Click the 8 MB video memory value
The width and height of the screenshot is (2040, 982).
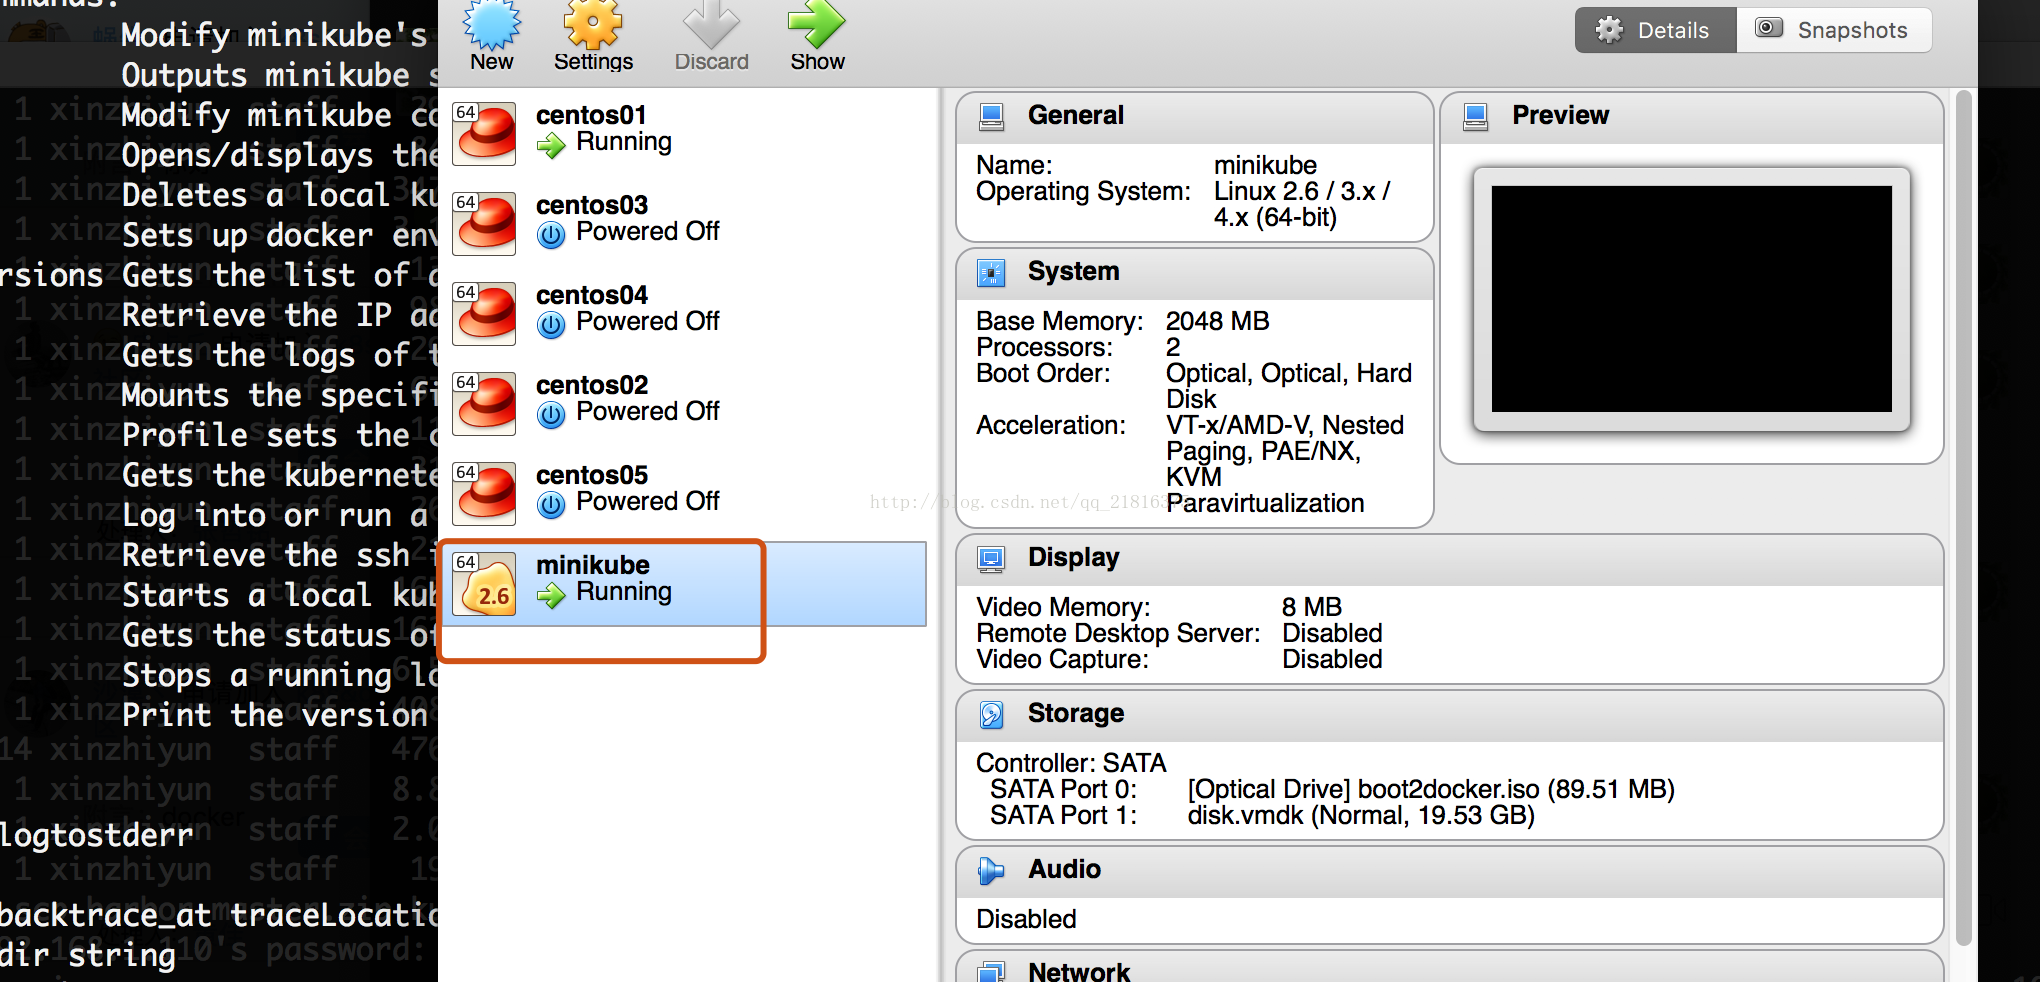click(1312, 607)
